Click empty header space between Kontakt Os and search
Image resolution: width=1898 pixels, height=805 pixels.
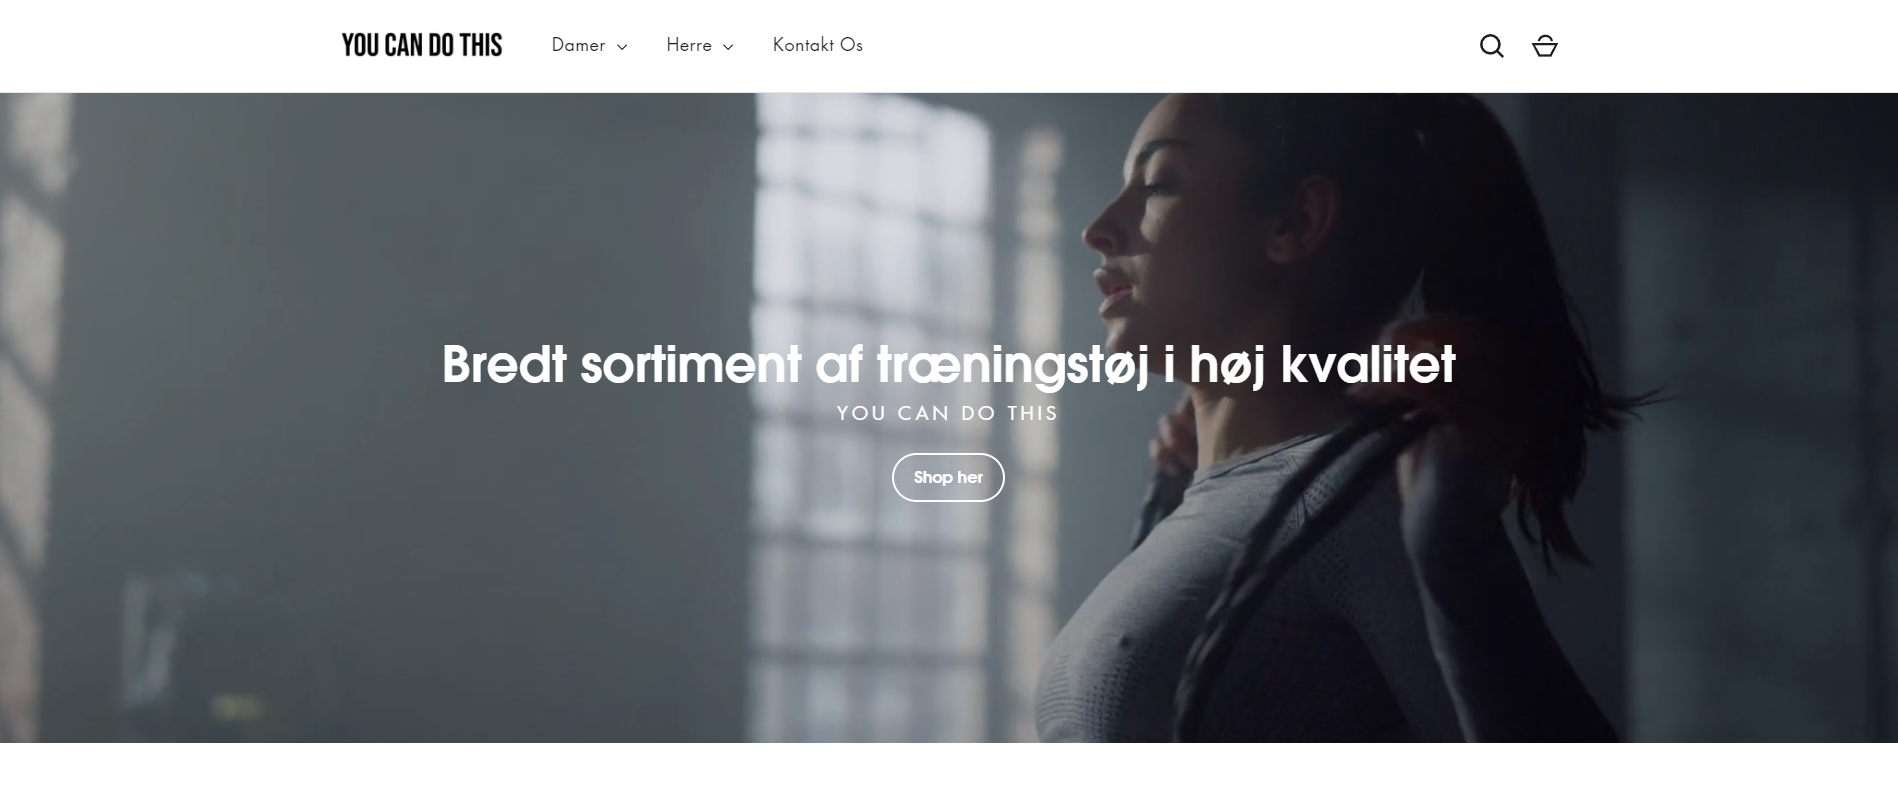click(x=1170, y=46)
